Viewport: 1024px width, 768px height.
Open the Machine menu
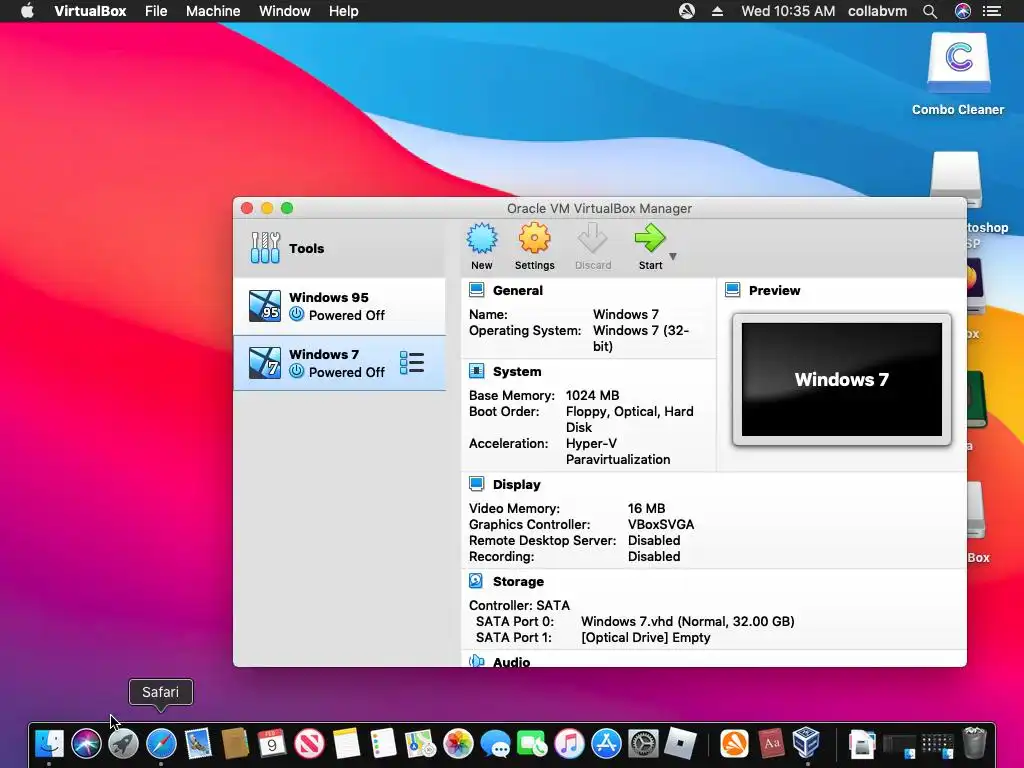click(213, 11)
